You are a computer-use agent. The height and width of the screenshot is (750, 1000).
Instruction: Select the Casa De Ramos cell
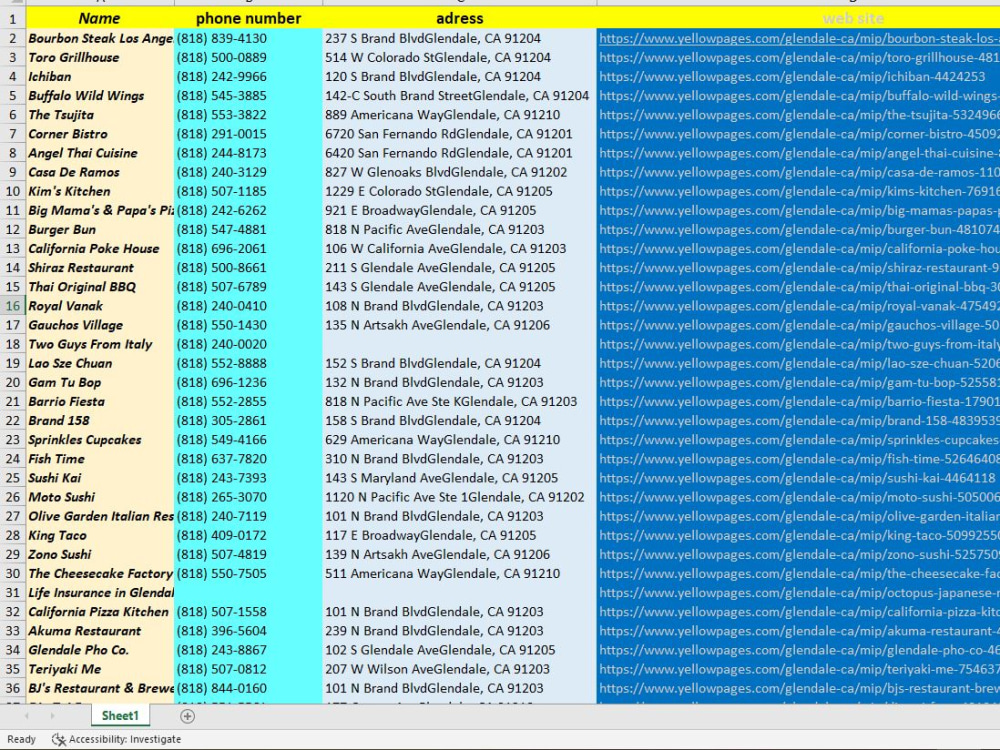coord(99,172)
